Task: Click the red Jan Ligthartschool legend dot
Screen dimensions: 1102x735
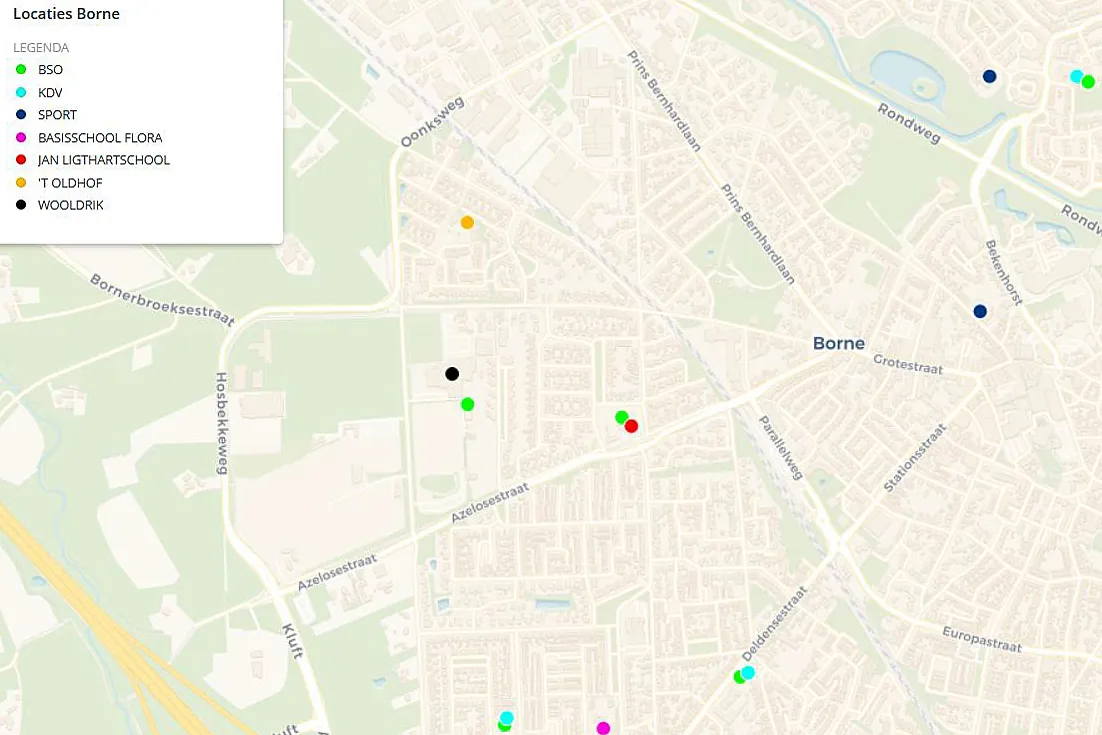Action: tap(21, 160)
